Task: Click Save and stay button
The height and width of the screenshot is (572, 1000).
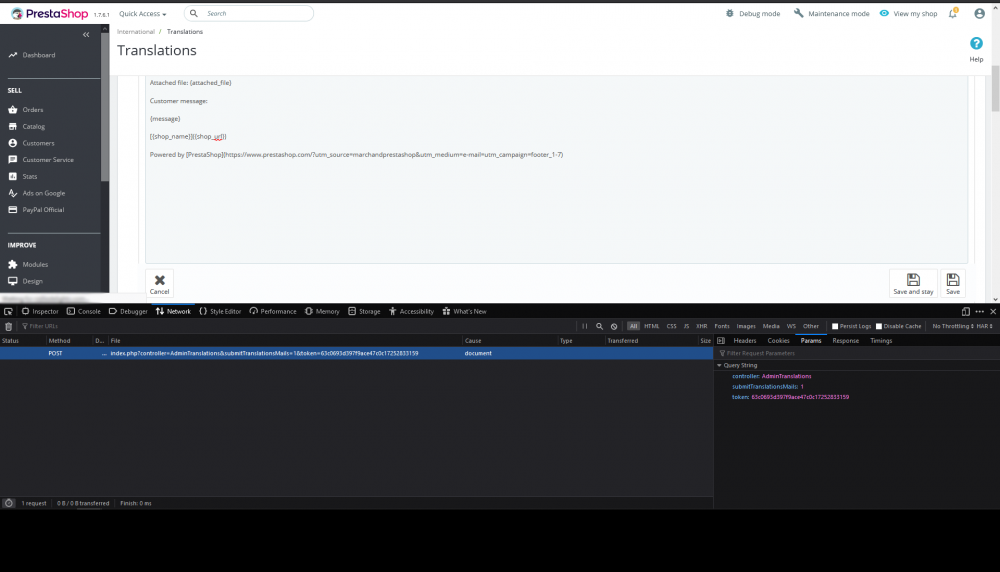Action: (913, 284)
